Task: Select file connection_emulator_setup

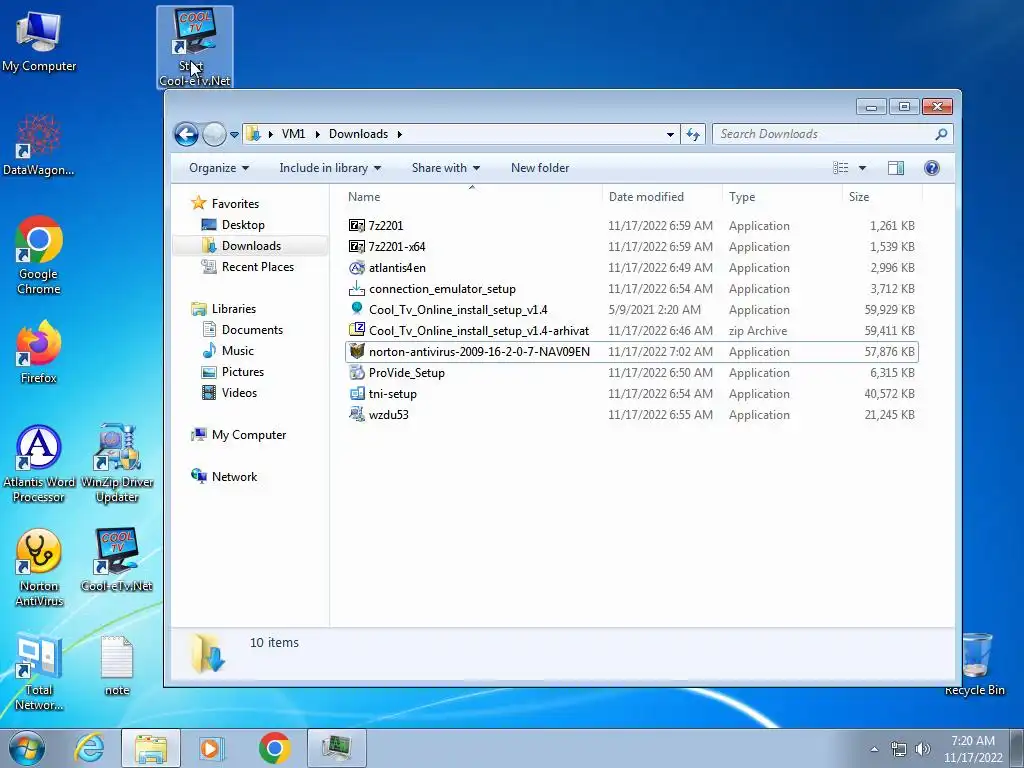Action: point(632,289)
